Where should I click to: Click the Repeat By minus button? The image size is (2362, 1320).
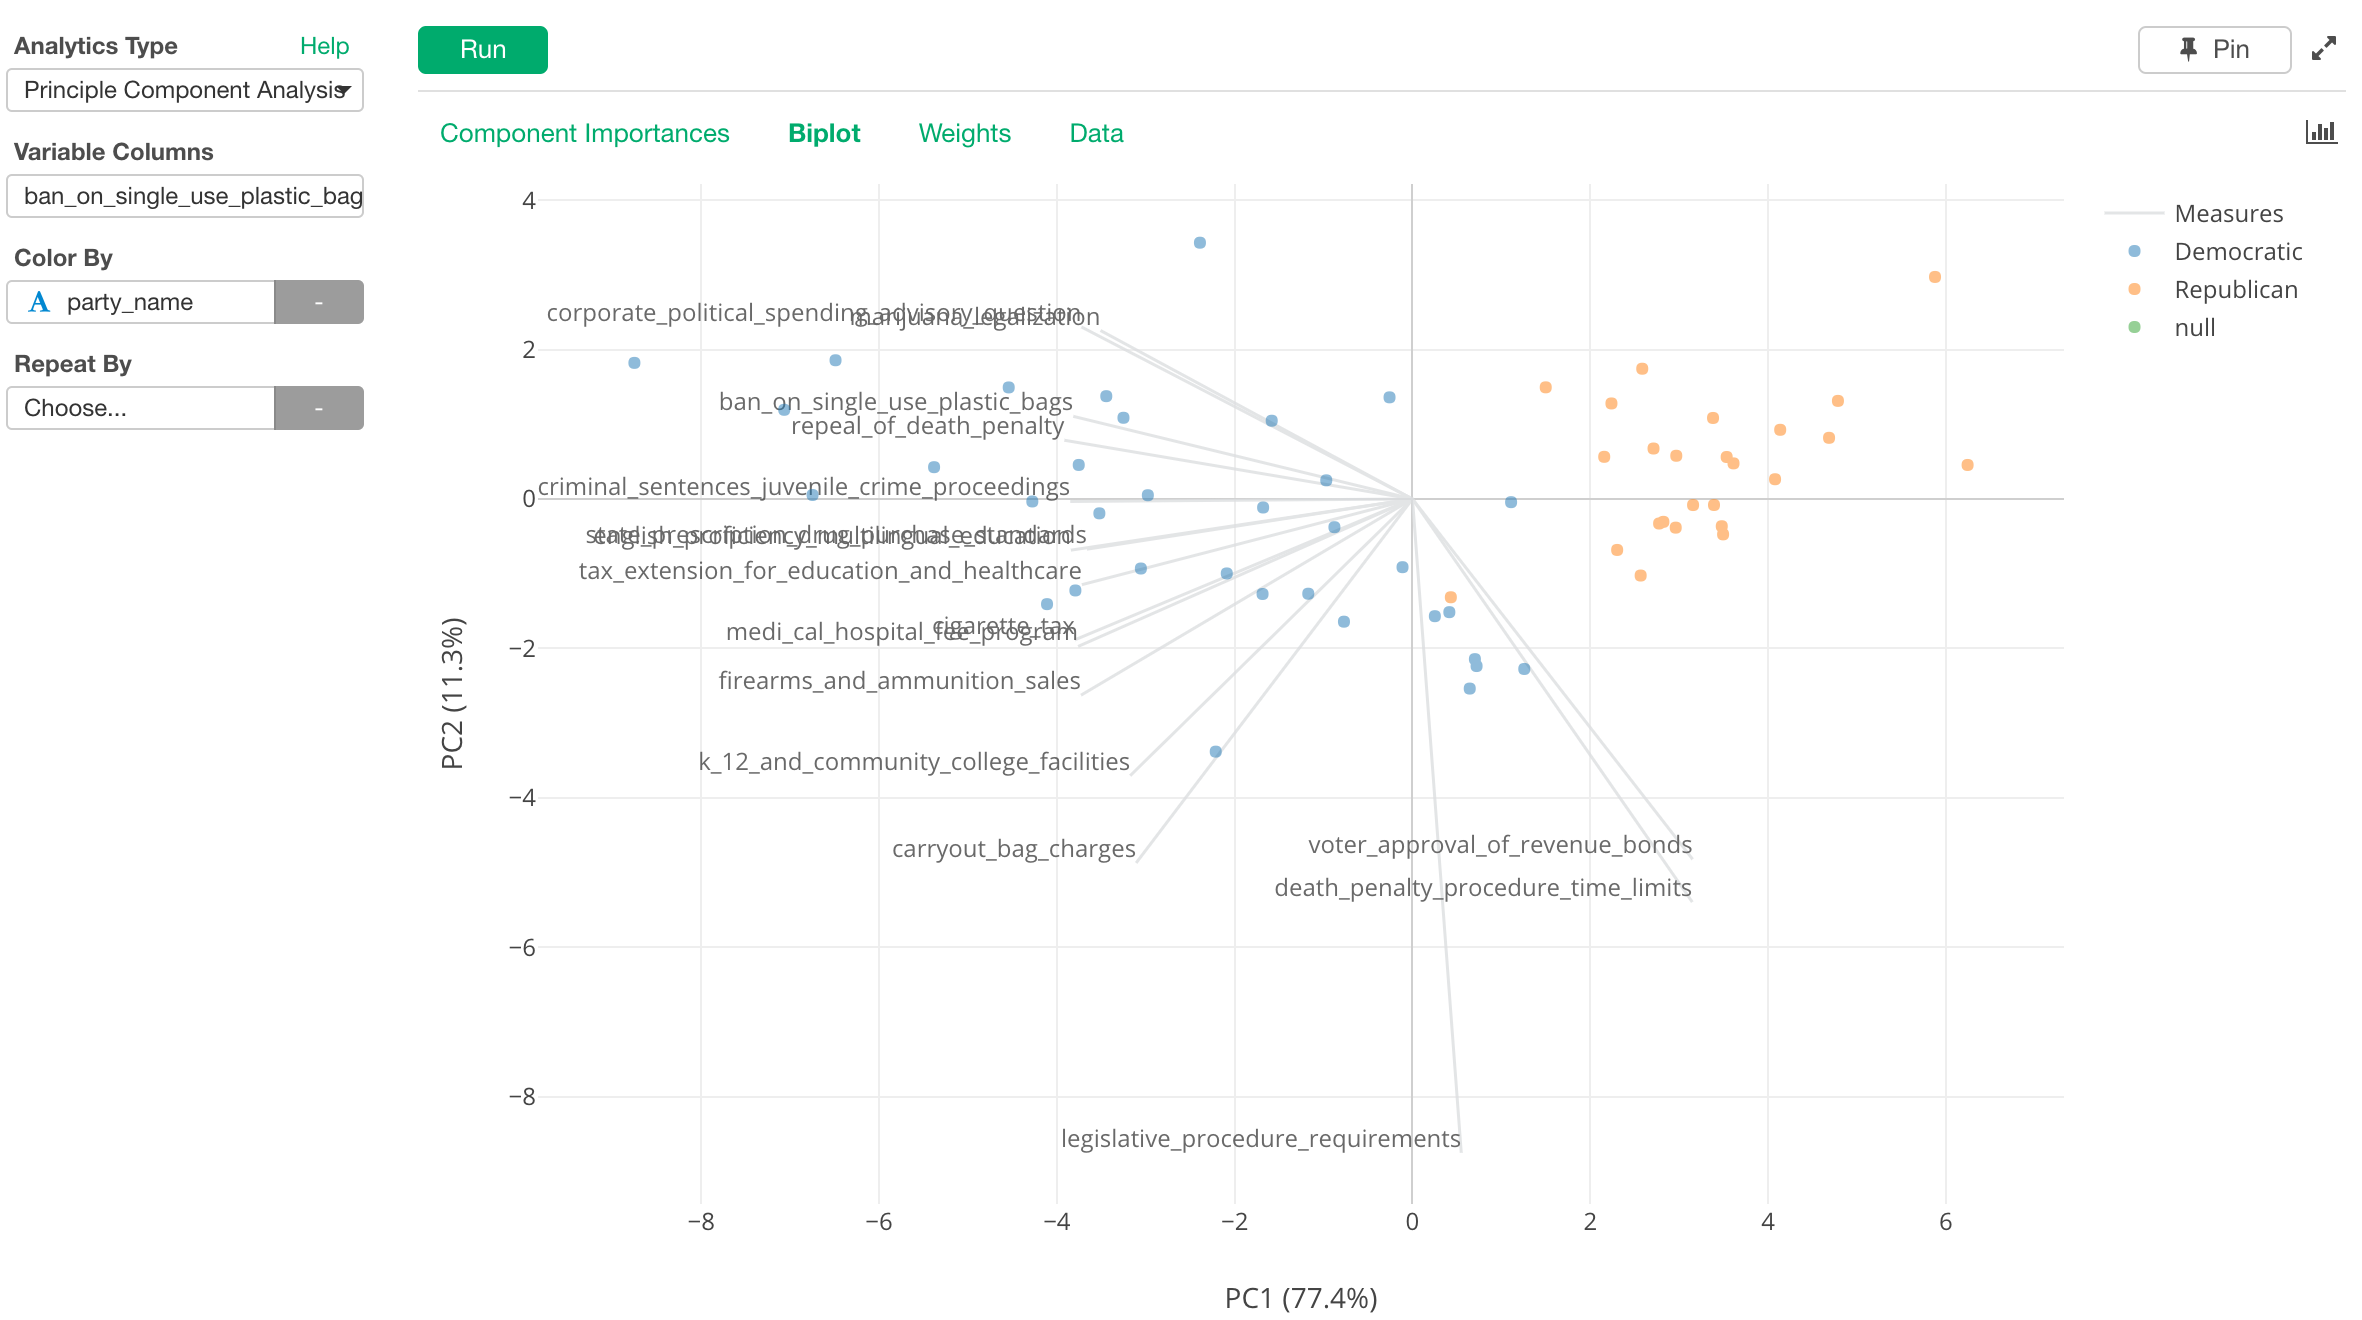pos(319,408)
